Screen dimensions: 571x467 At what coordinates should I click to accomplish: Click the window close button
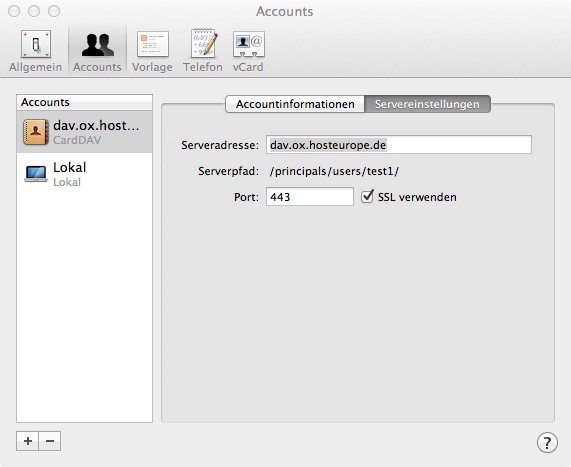[14, 11]
